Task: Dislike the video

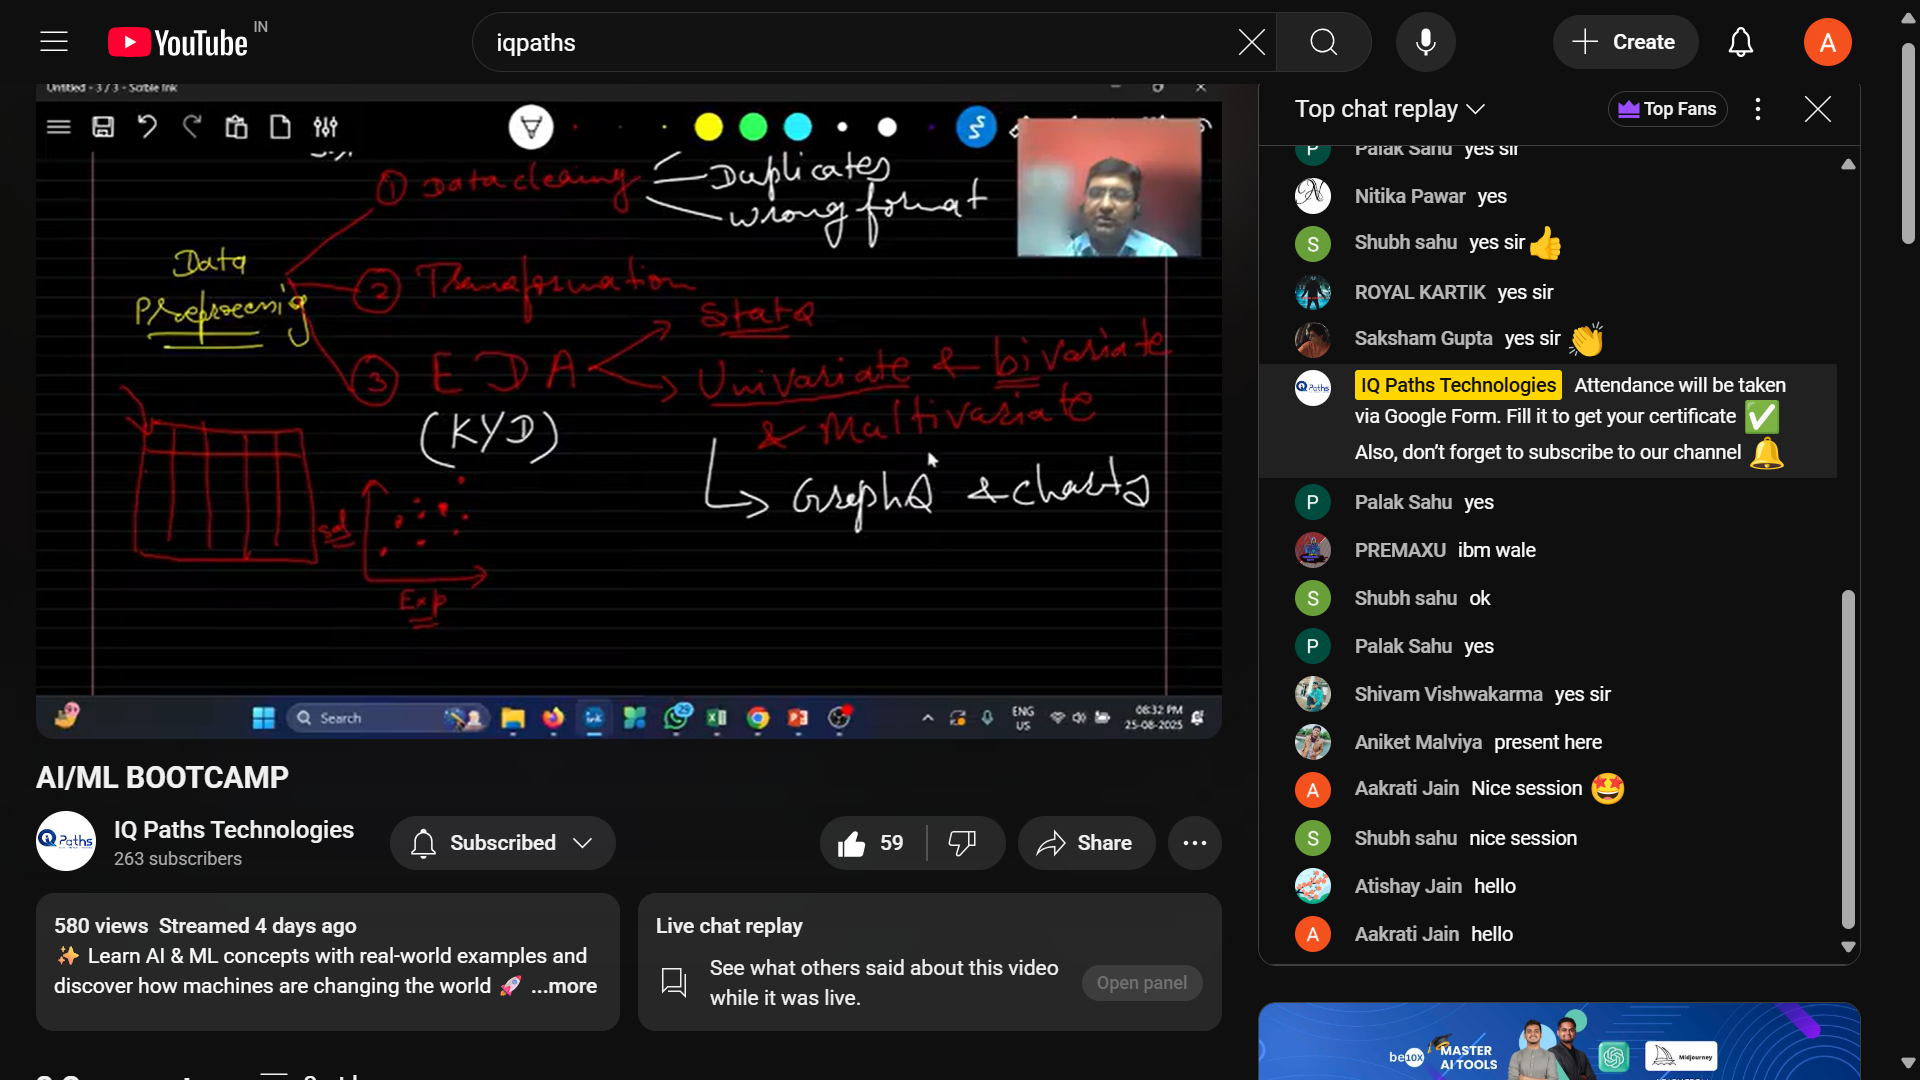Action: (x=962, y=843)
